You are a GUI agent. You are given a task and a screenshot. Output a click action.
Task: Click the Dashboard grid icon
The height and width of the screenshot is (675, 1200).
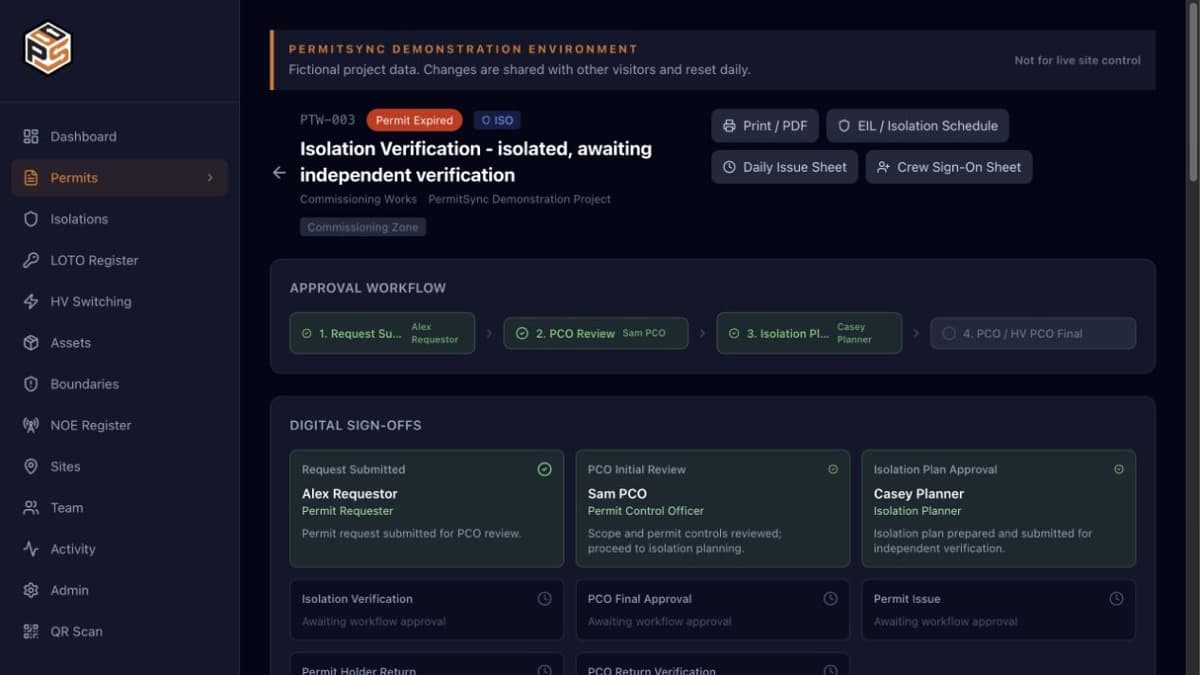click(31, 136)
